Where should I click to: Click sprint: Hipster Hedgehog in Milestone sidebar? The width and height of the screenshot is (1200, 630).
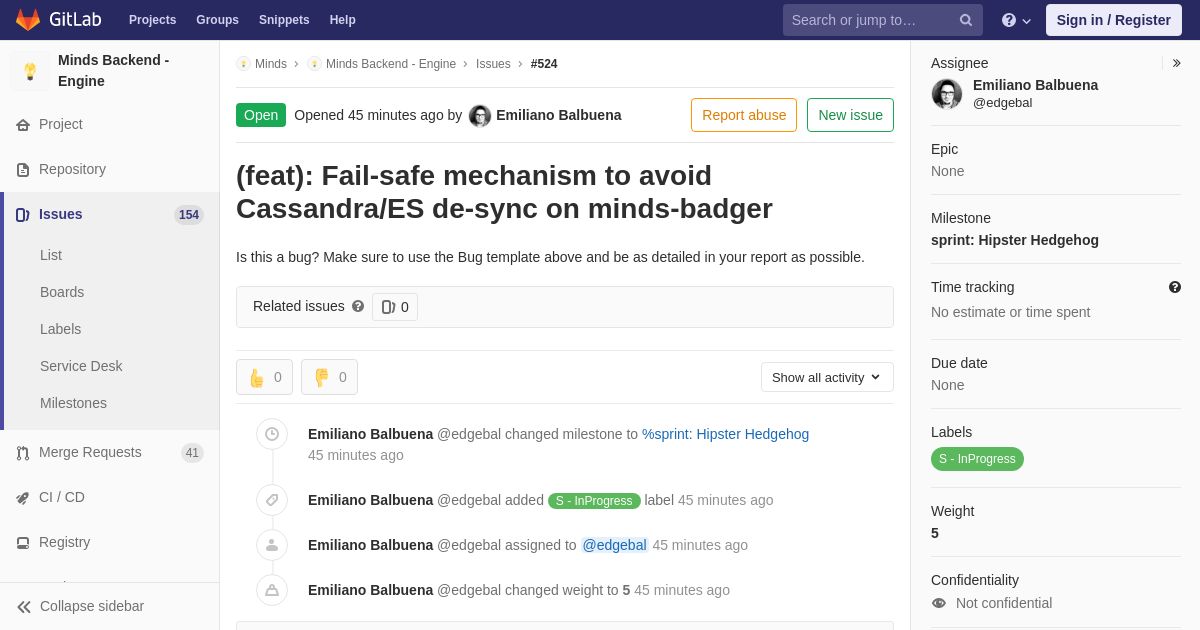pos(1015,240)
